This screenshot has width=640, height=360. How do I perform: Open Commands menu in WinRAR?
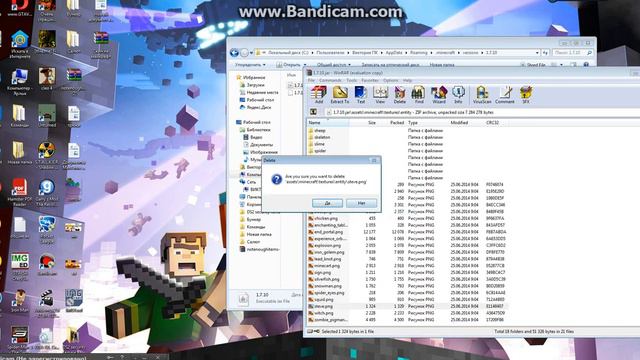[x=330, y=80]
